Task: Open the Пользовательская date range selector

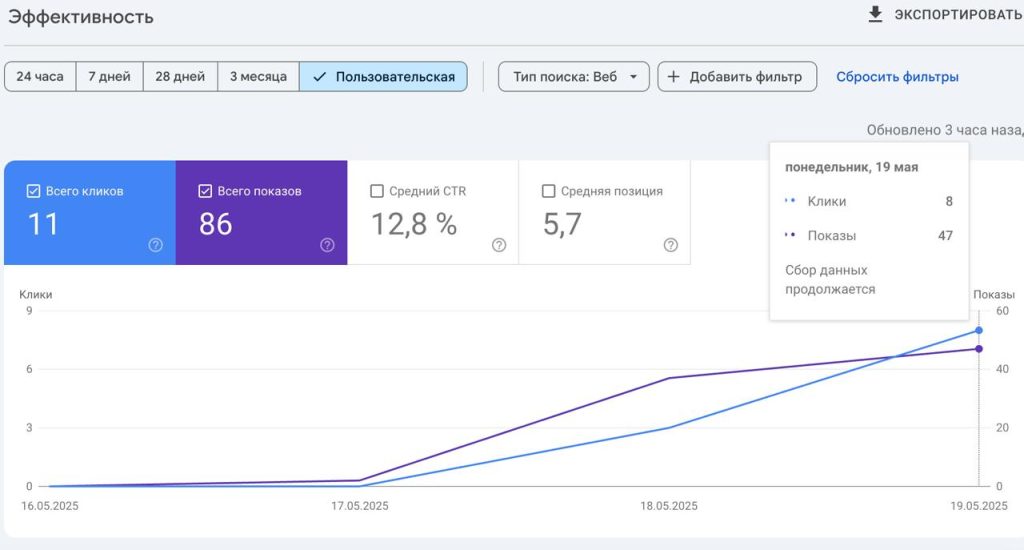Action: (x=383, y=76)
